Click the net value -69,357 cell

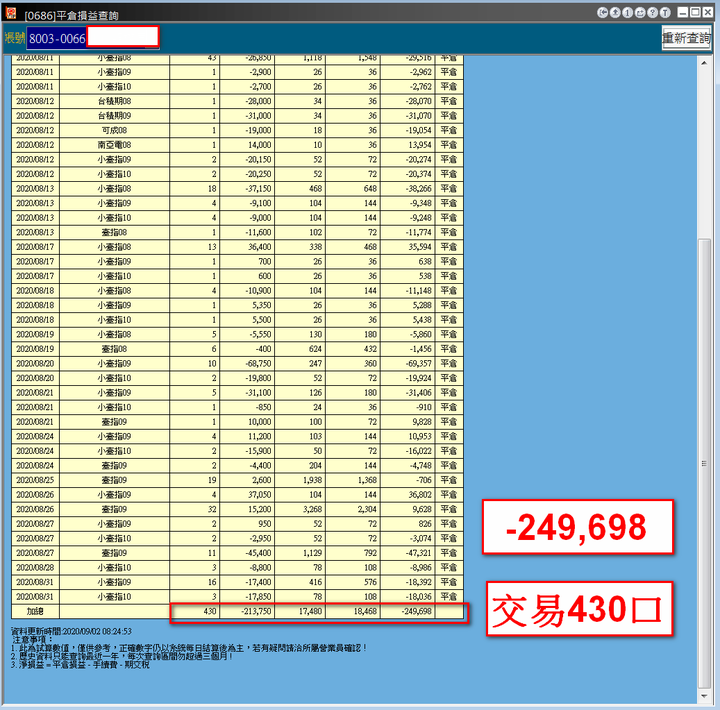(x=408, y=364)
